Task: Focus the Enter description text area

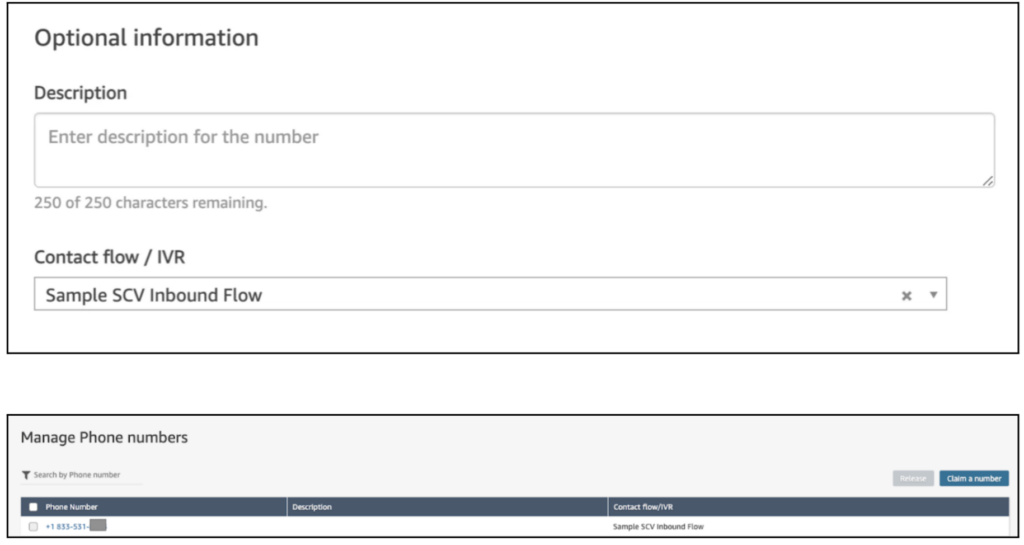Action: tap(514, 150)
